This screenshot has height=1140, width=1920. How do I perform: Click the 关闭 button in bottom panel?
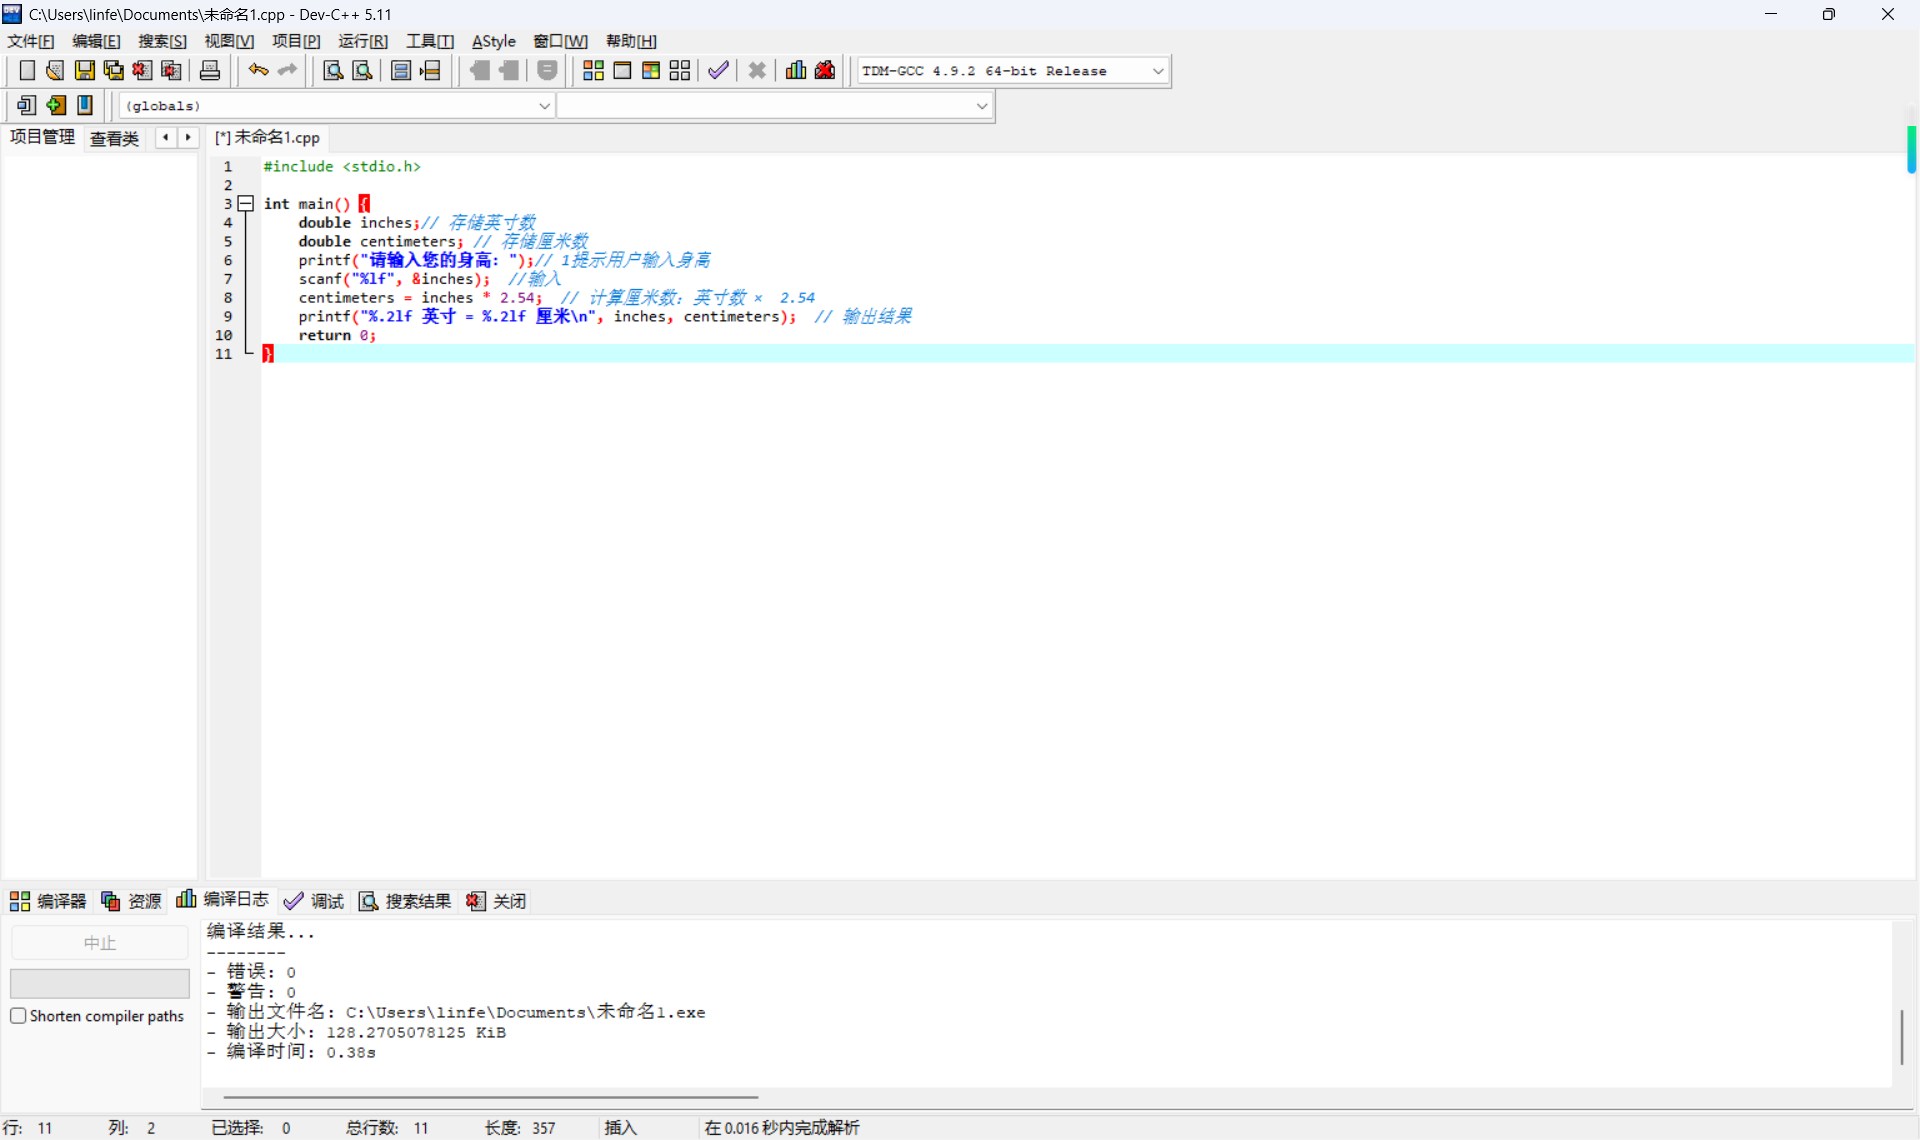point(497,901)
